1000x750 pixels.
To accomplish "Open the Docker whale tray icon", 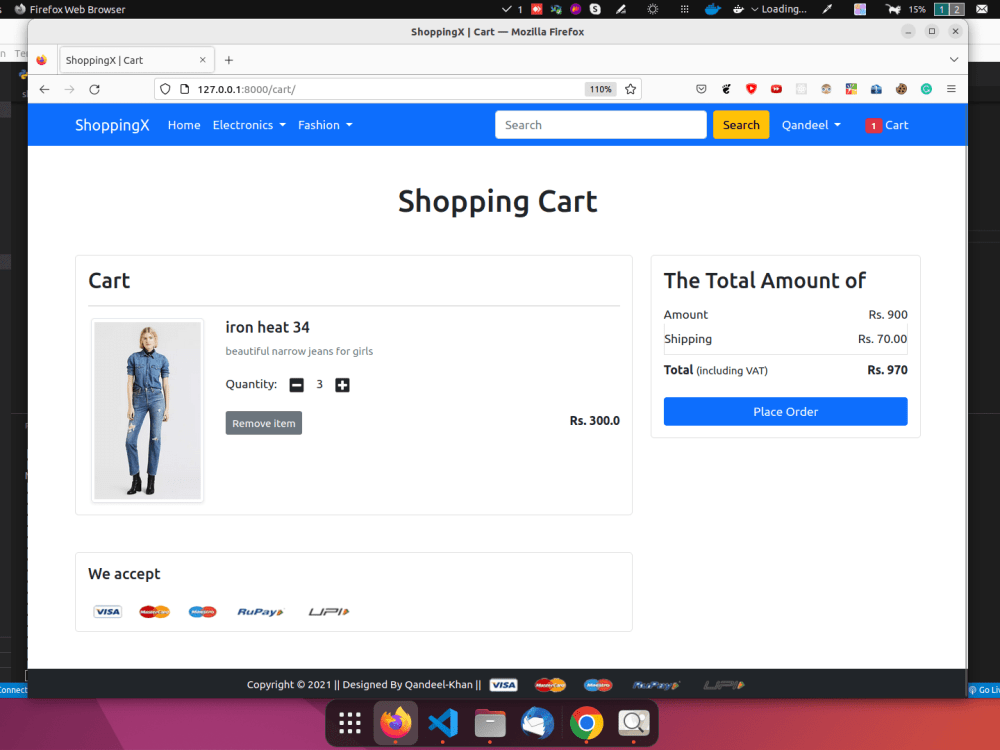I will tap(712, 9).
